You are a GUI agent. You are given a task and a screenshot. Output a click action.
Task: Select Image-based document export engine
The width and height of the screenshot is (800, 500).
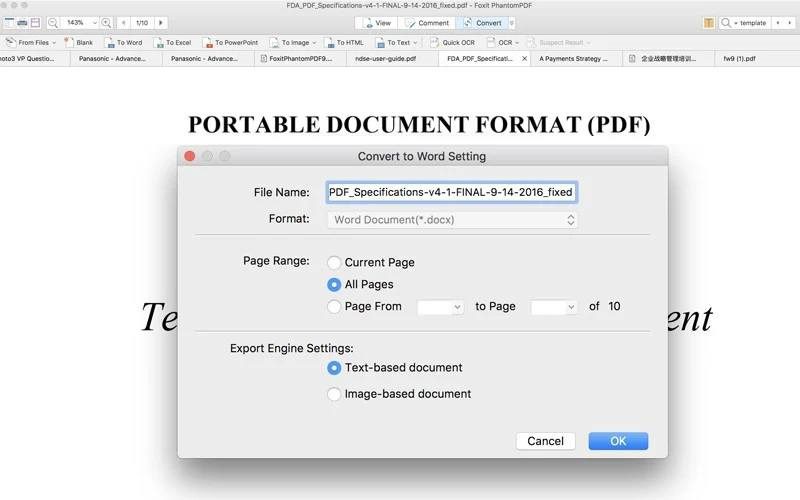point(334,394)
